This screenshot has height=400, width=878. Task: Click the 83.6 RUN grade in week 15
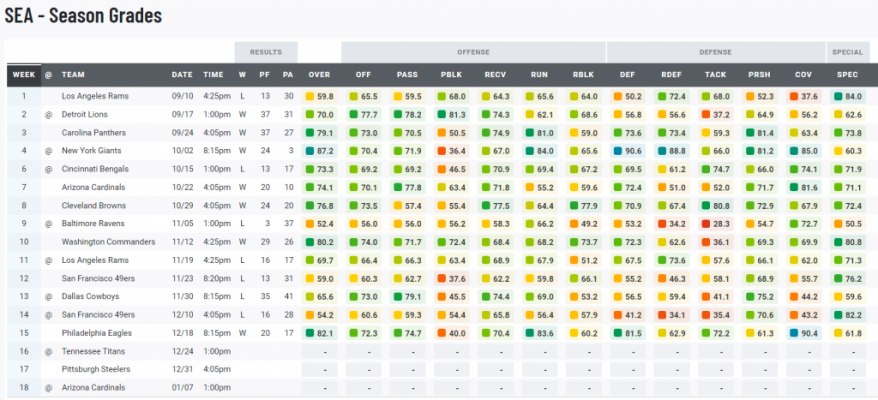click(x=539, y=333)
